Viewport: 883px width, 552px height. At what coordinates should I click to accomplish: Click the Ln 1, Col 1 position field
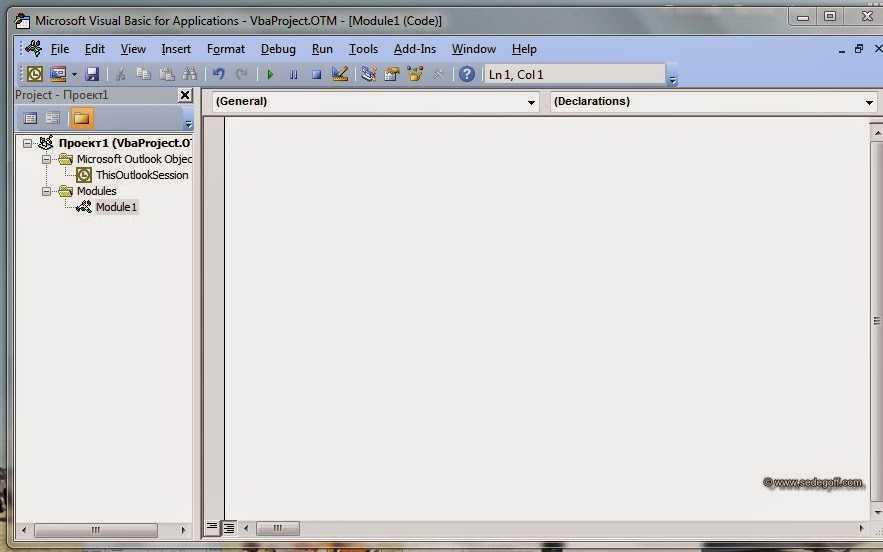574,74
